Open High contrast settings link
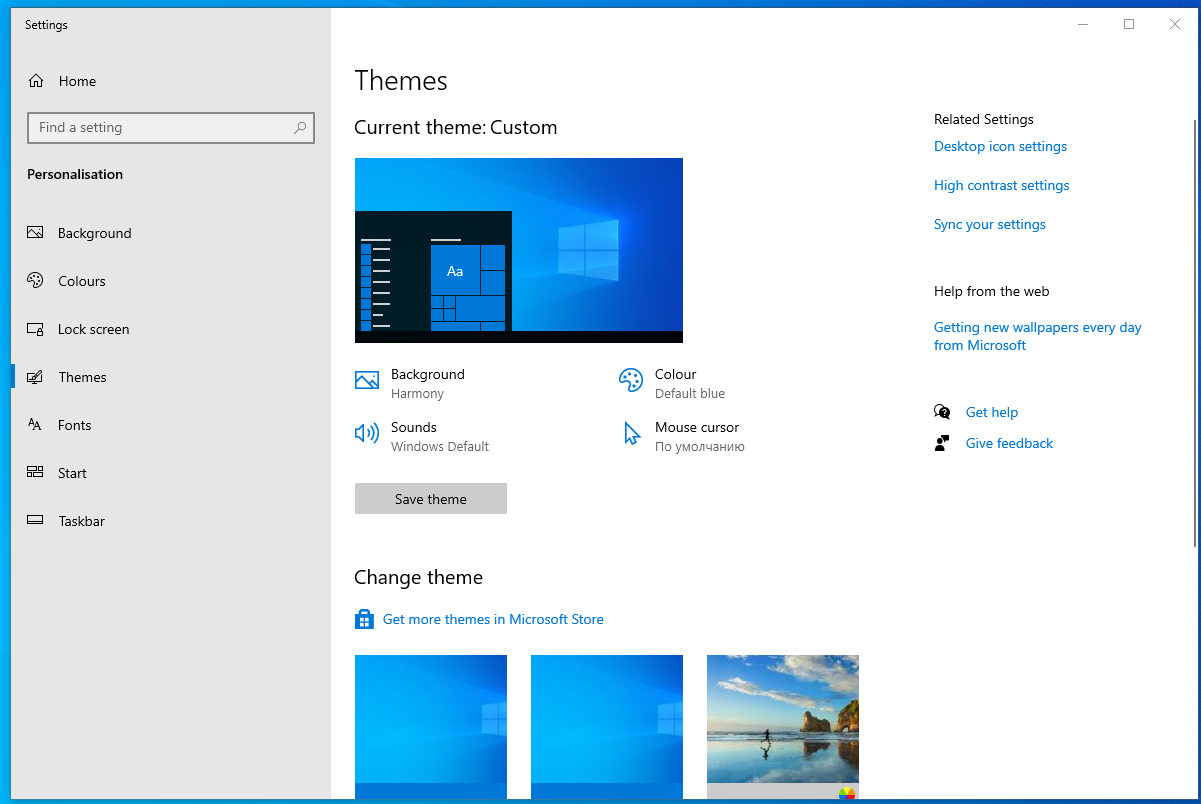Image resolution: width=1201 pixels, height=804 pixels. [x=1001, y=185]
